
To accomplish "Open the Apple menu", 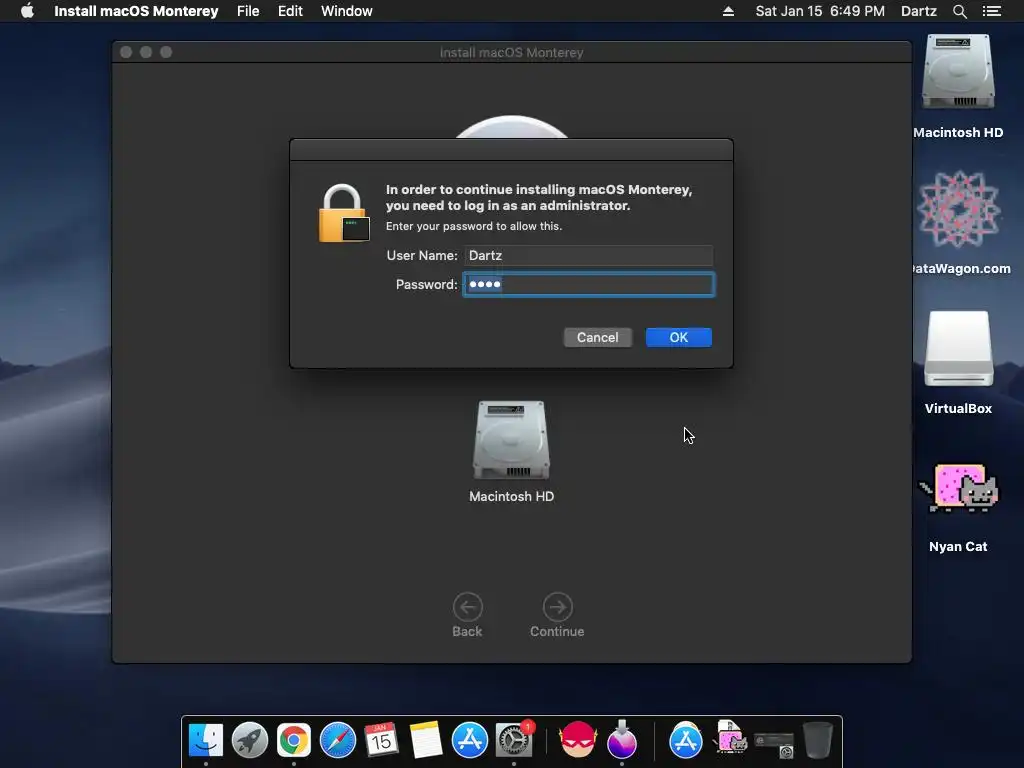I will pos(27,11).
